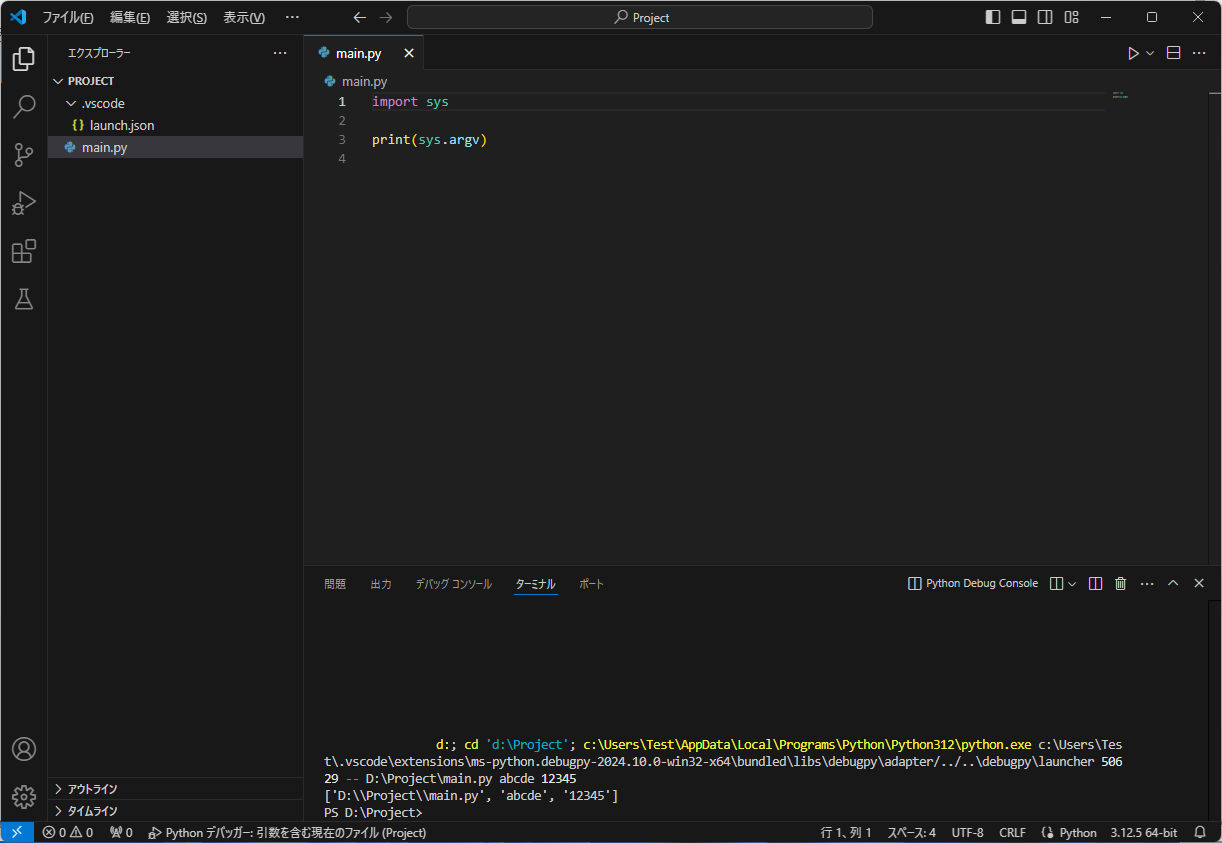Go back with the left arrow
The width and height of the screenshot is (1222, 843).
click(360, 17)
